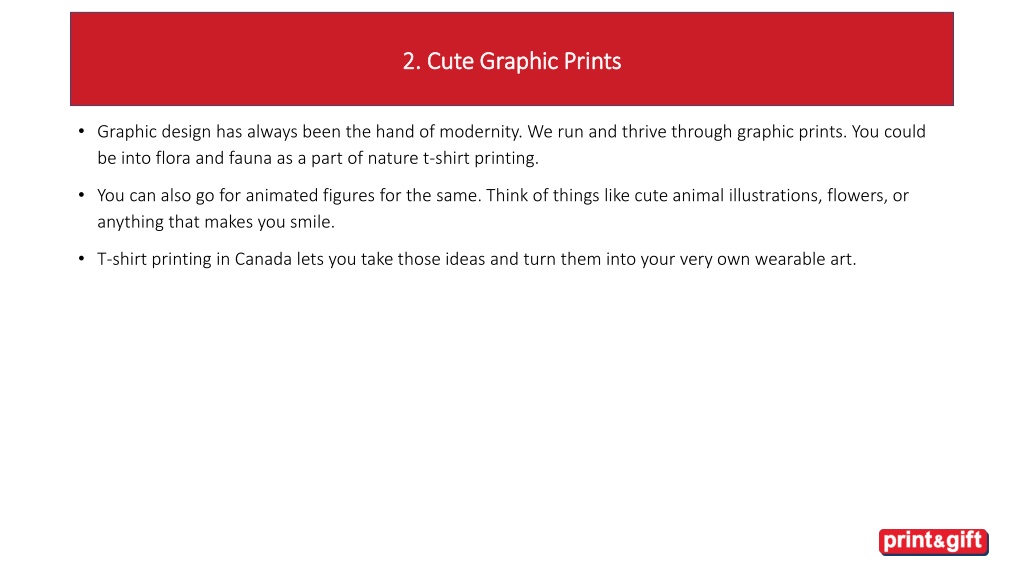Click the phrase 'wearable art'
Viewport: 1024px width, 576px height.
[804, 259]
